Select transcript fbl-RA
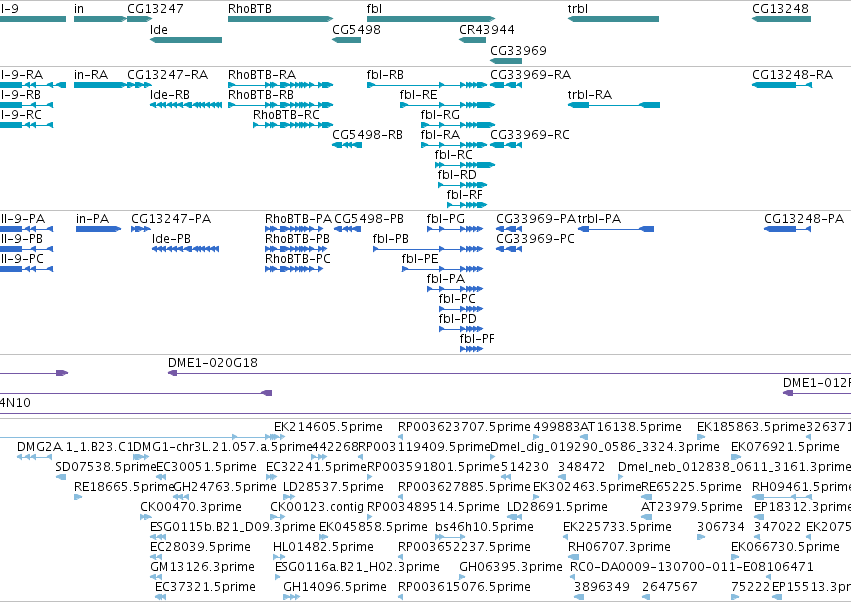851x602 pixels. 454,145
